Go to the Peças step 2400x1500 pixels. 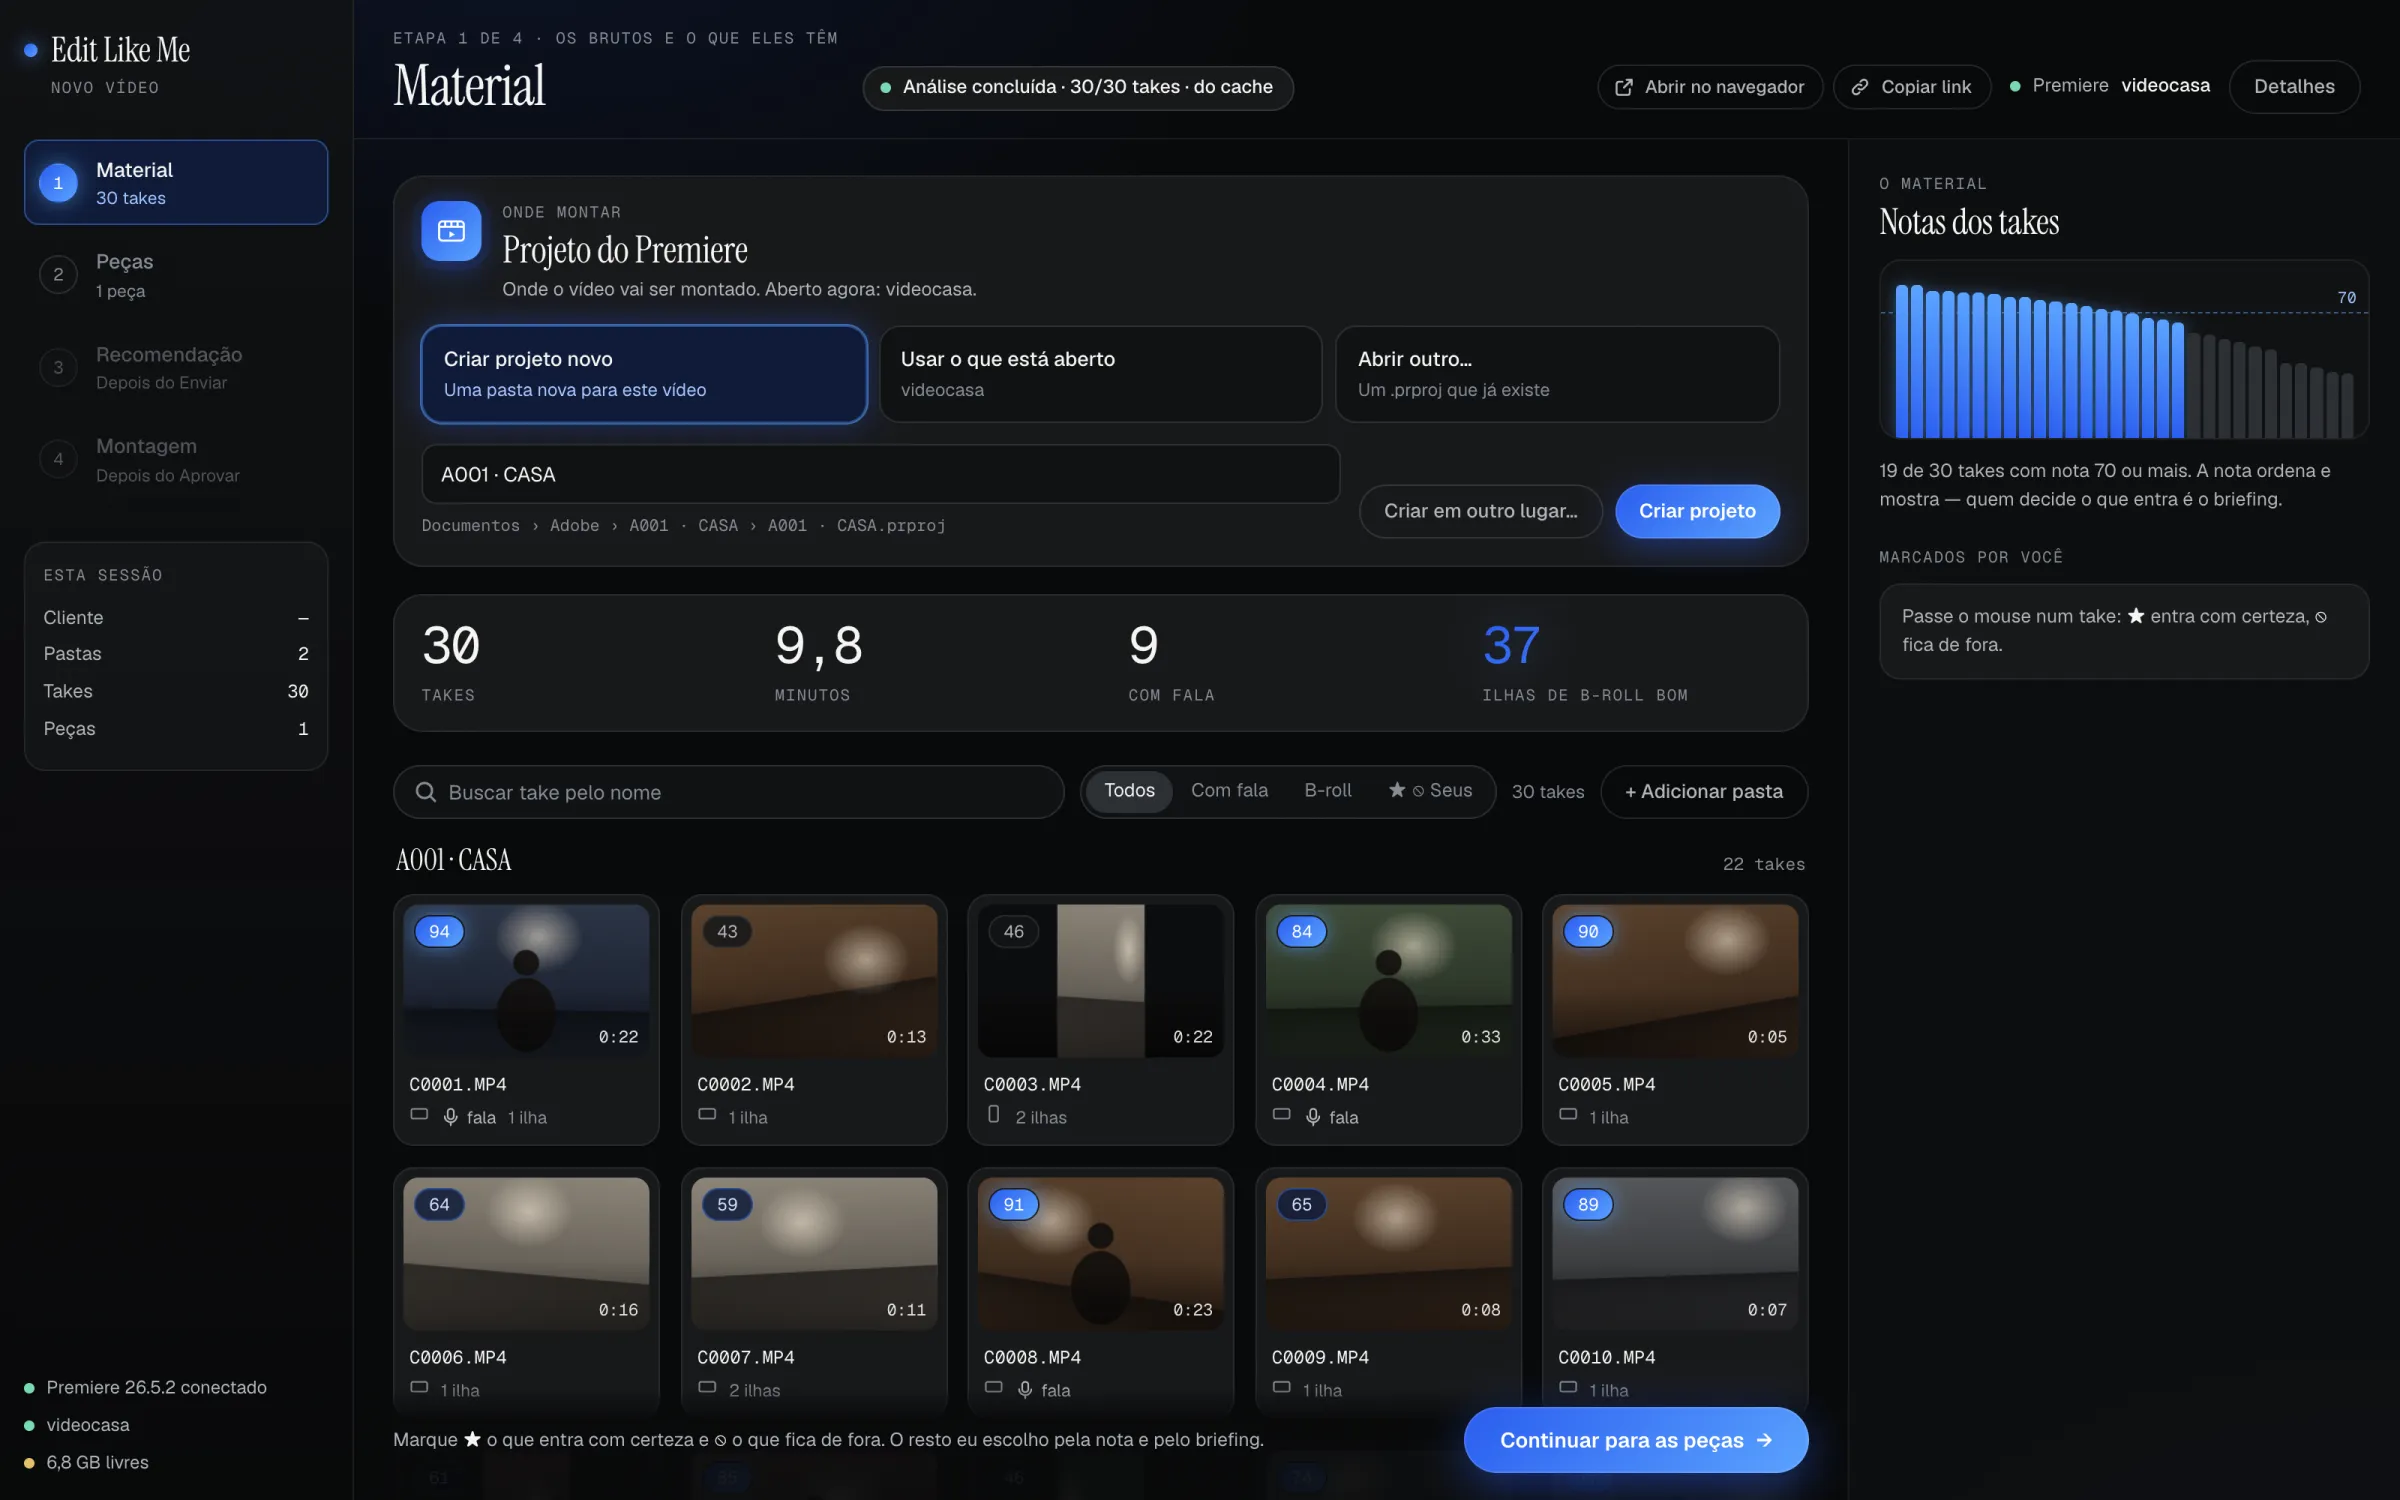[176, 275]
